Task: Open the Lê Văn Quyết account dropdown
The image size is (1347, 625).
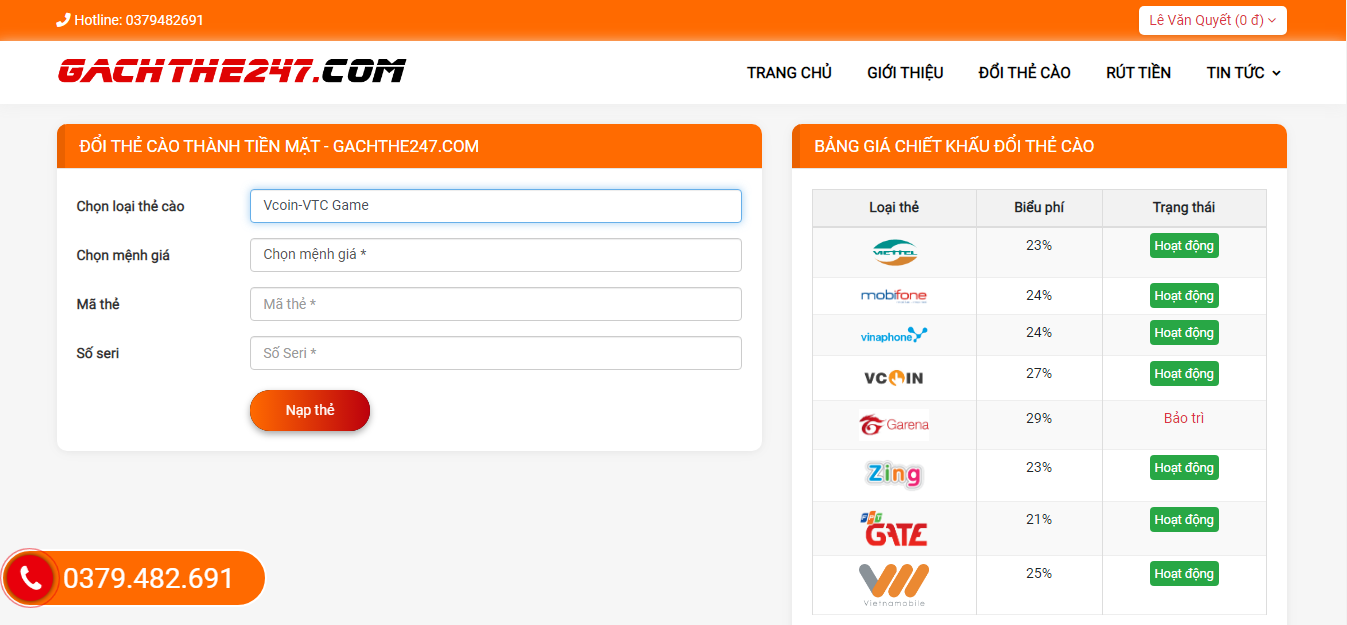Action: click(1212, 20)
